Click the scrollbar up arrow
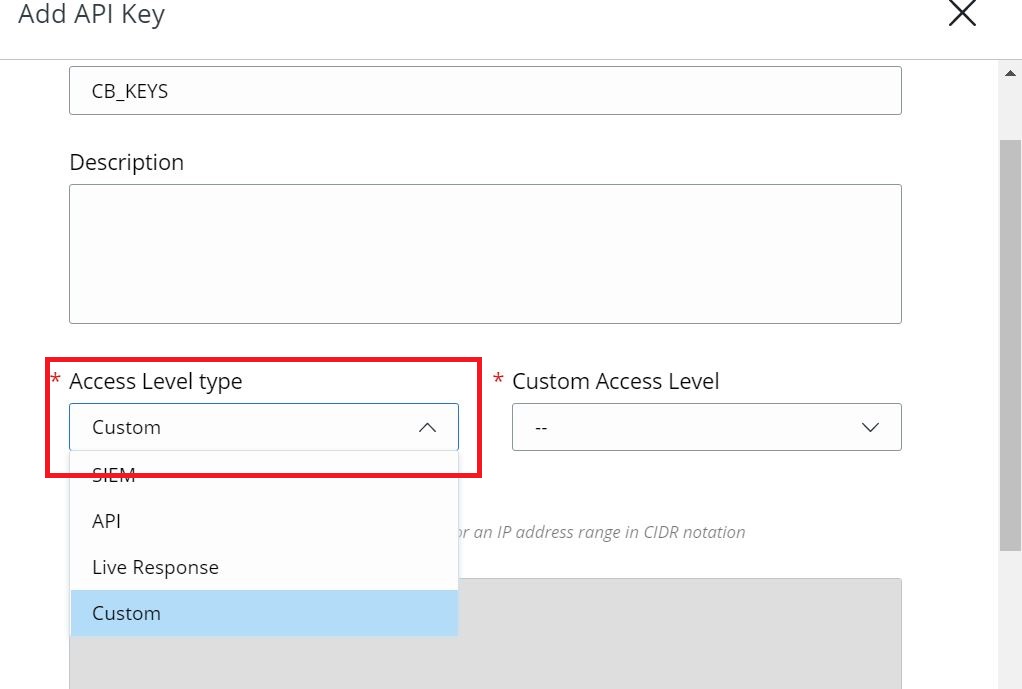This screenshot has width=1022, height=689. (x=1010, y=73)
